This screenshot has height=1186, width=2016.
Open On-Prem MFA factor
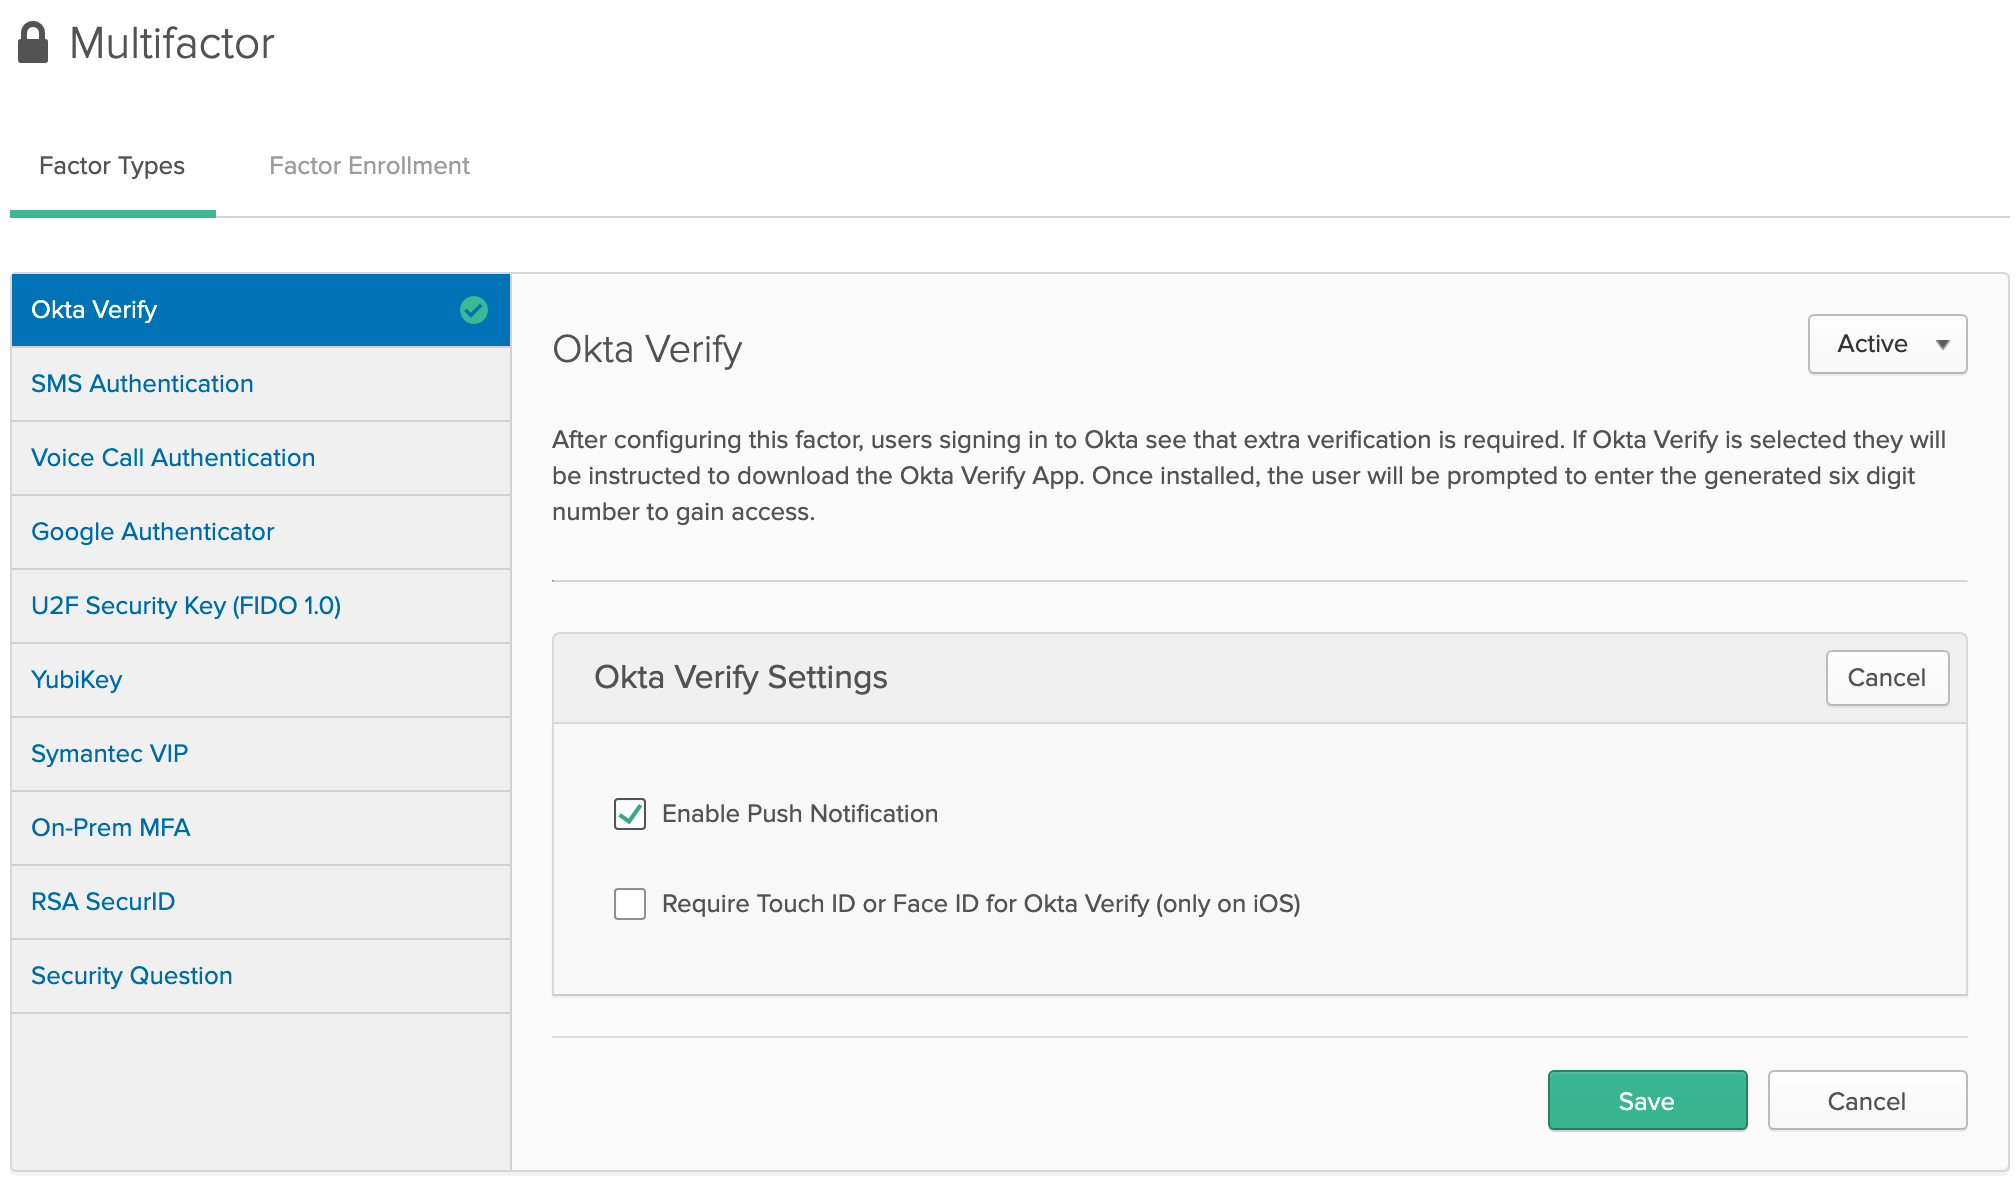pyautogui.click(x=111, y=828)
